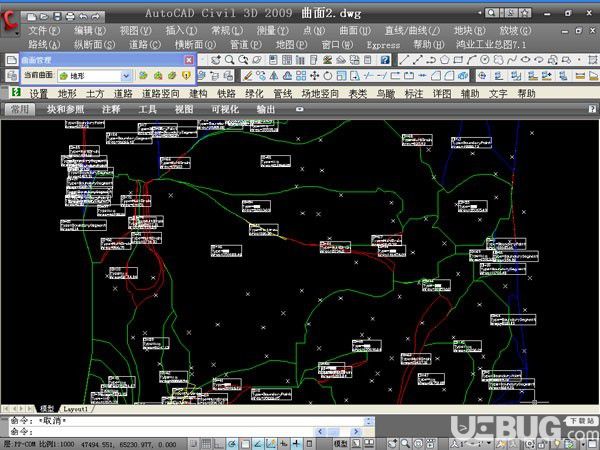
Task: Select the Move four-arrow tool
Action: point(314,75)
